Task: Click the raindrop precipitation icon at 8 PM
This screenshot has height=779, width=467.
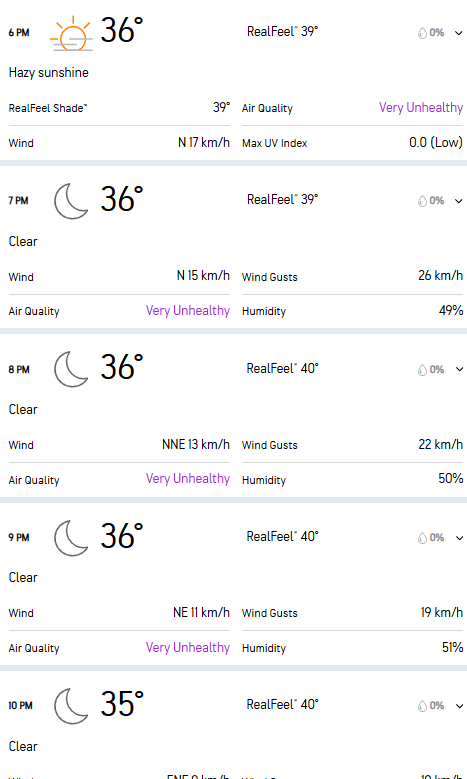Action: 422,370
